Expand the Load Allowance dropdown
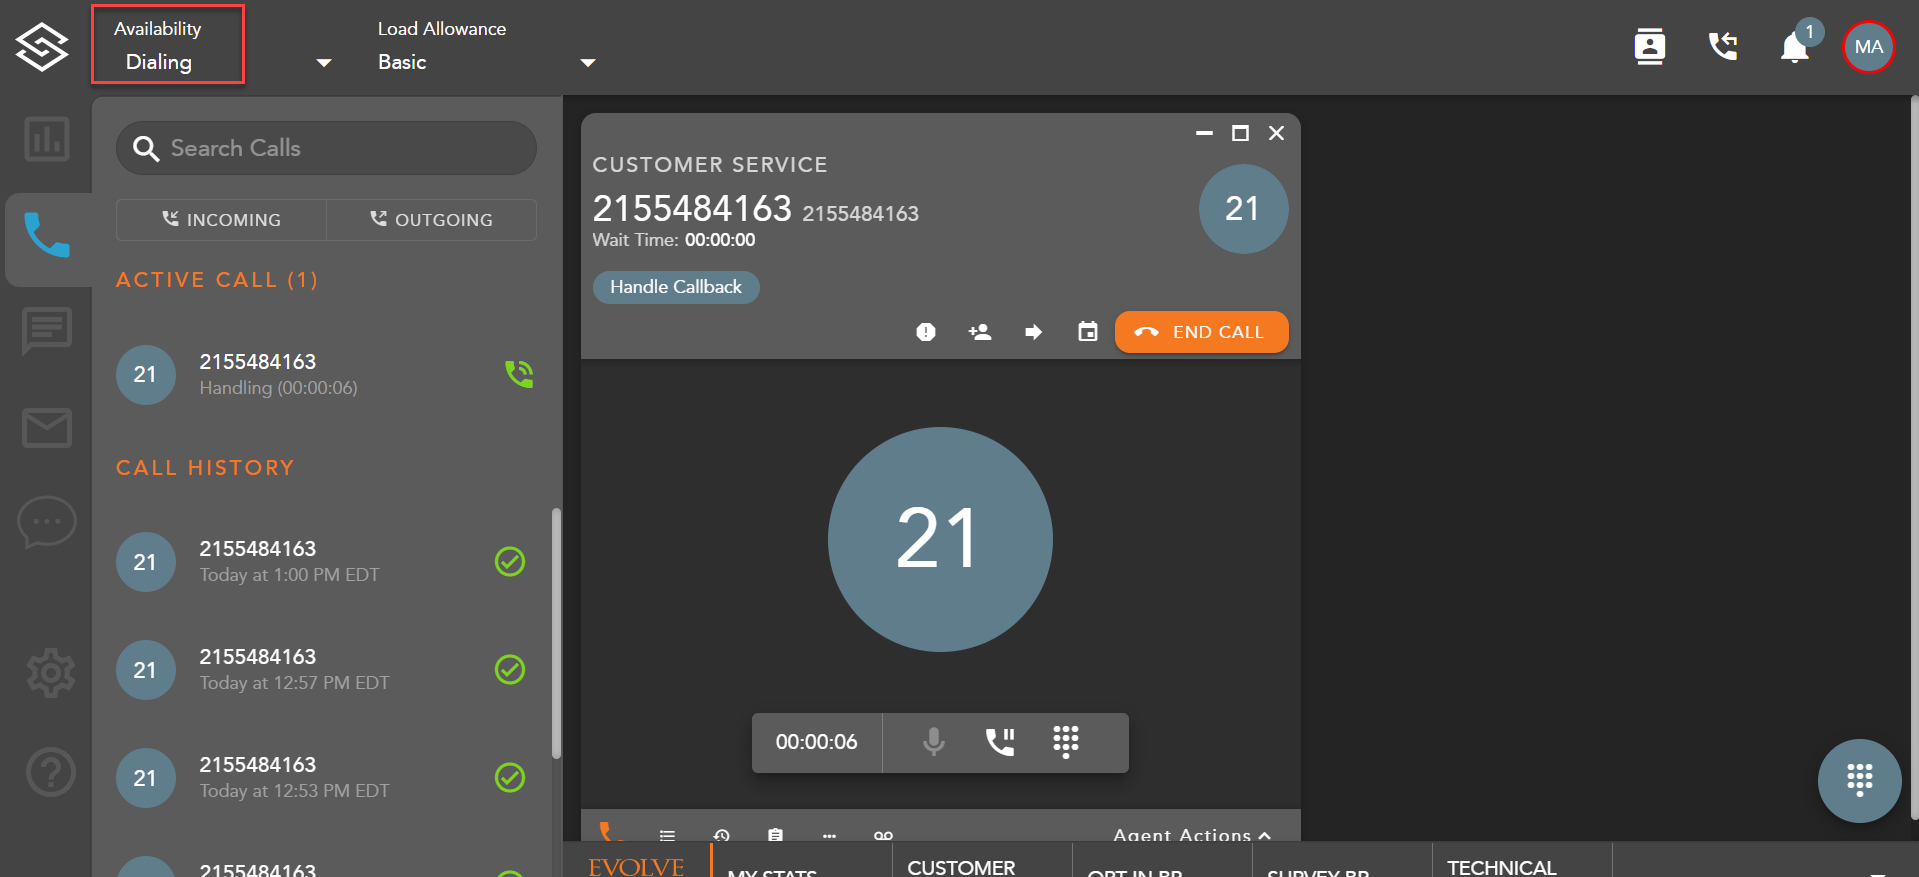 click(x=588, y=63)
